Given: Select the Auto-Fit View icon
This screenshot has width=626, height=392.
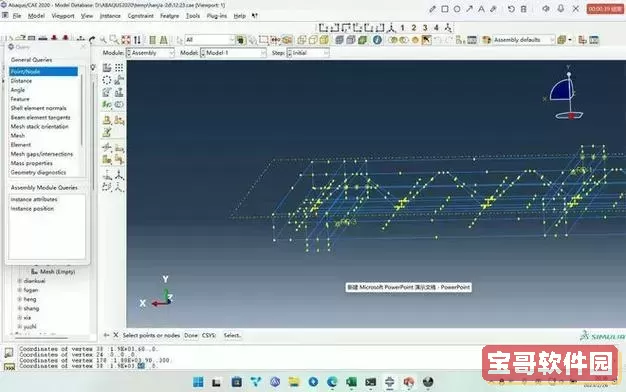Looking at the screenshot, I should 126,40.
